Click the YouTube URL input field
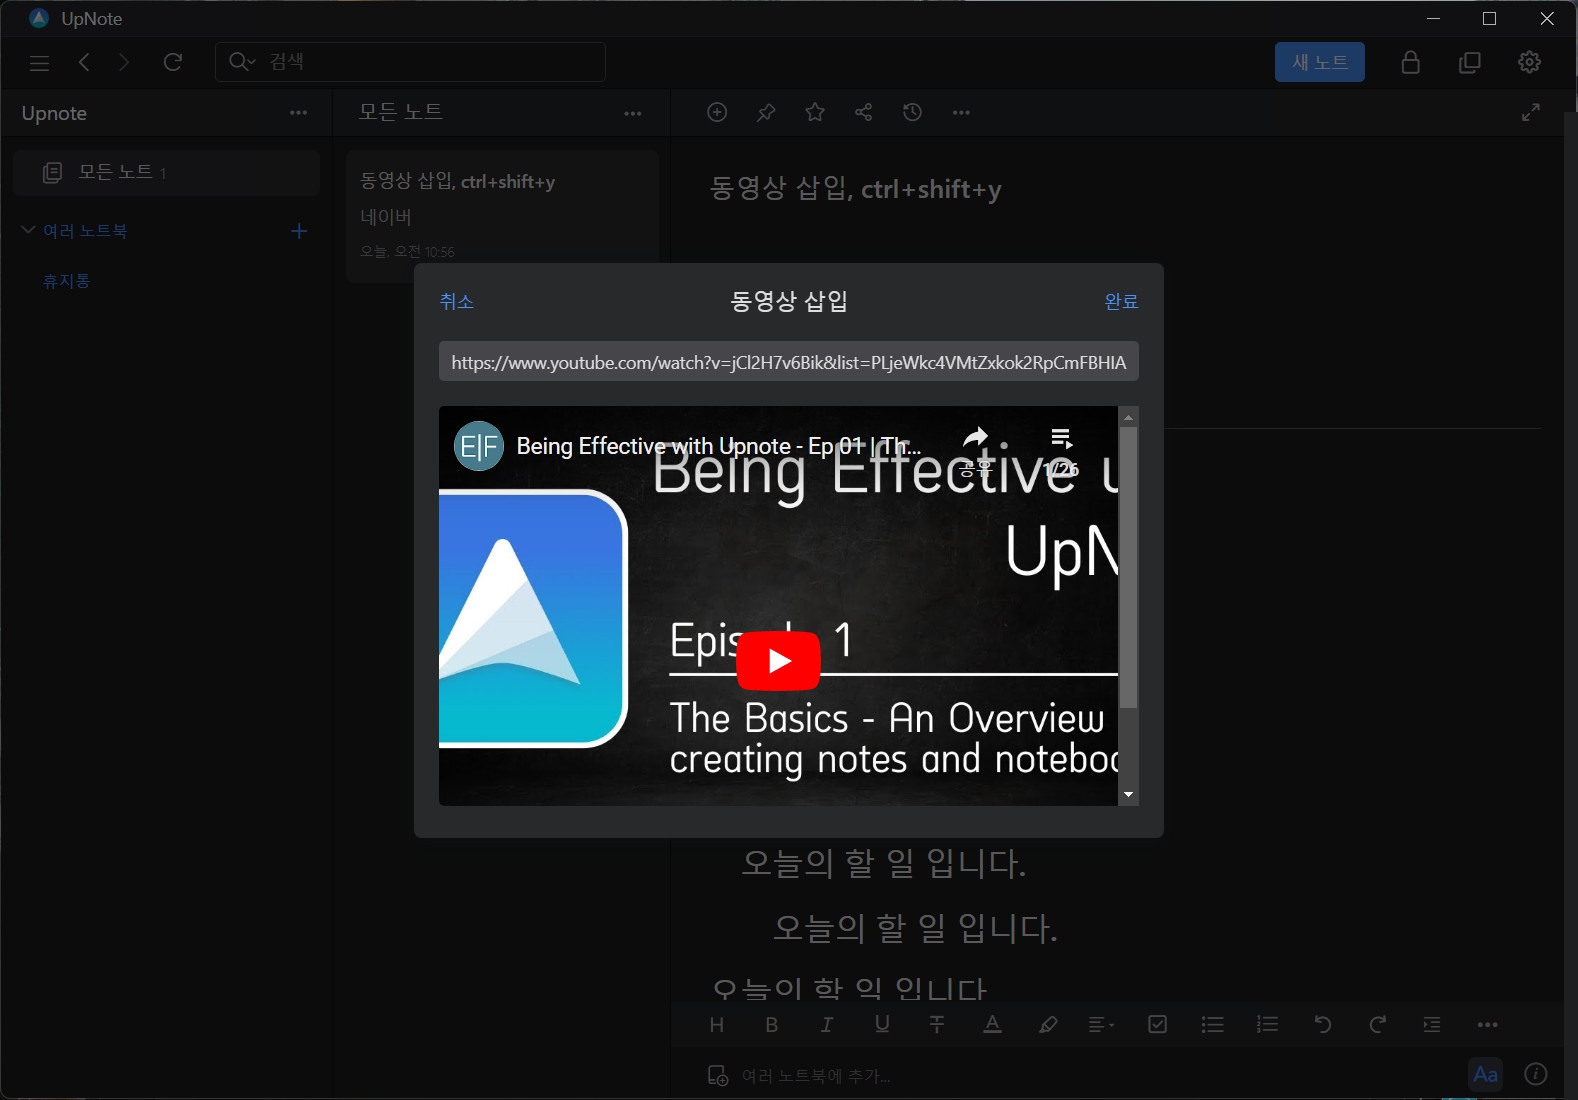 coord(788,362)
